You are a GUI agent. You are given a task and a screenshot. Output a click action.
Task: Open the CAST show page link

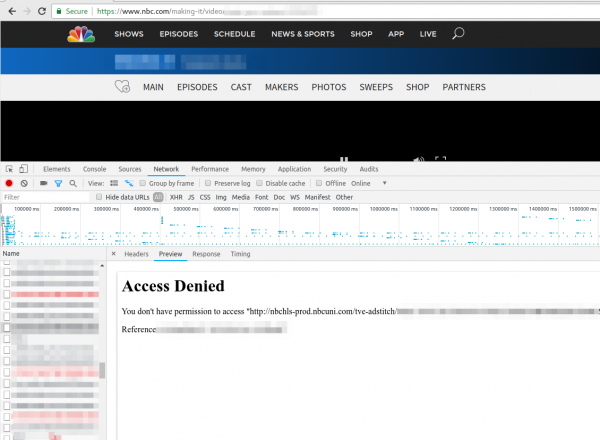[x=241, y=87]
